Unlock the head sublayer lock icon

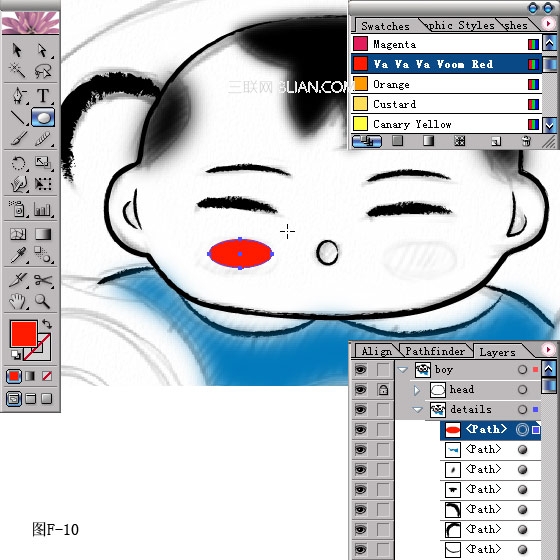pos(383,390)
